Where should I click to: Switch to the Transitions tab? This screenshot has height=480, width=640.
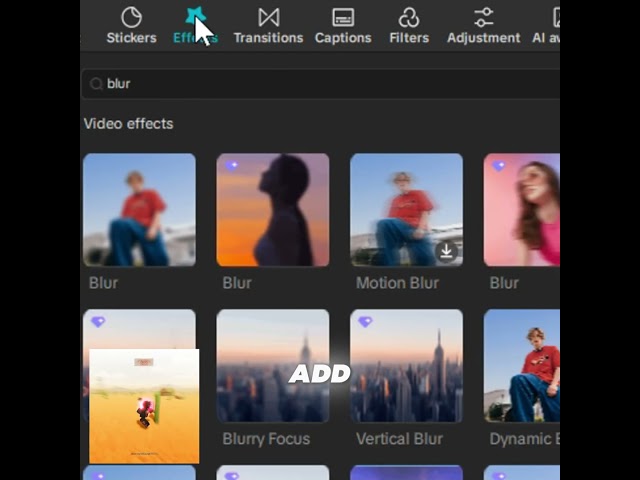[x=269, y=25]
